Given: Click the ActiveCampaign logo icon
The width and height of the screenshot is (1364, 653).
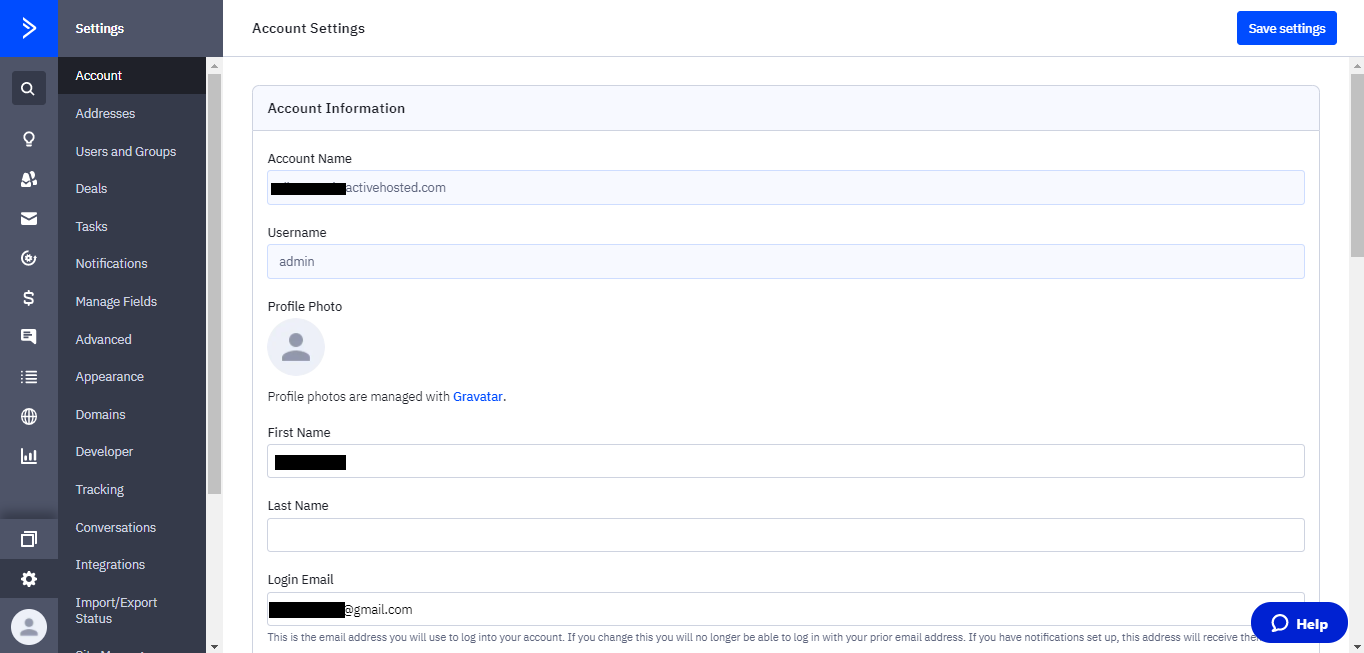Looking at the screenshot, I should click(29, 28).
